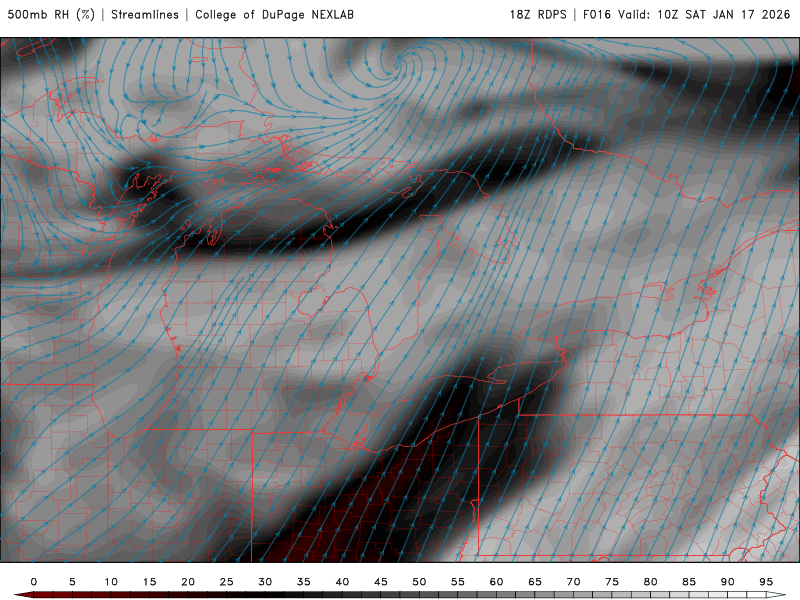800x600 pixels.
Task: Click the colorbar label '75'
Action: [612, 582]
